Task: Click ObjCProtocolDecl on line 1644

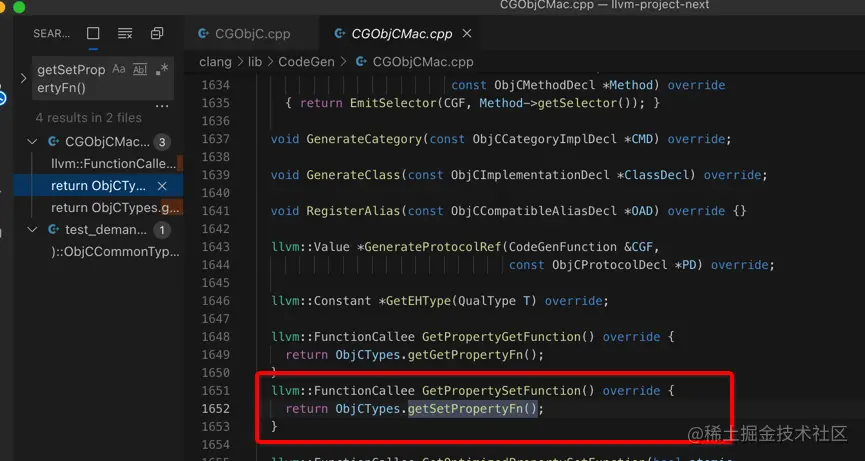Action: click(610, 265)
